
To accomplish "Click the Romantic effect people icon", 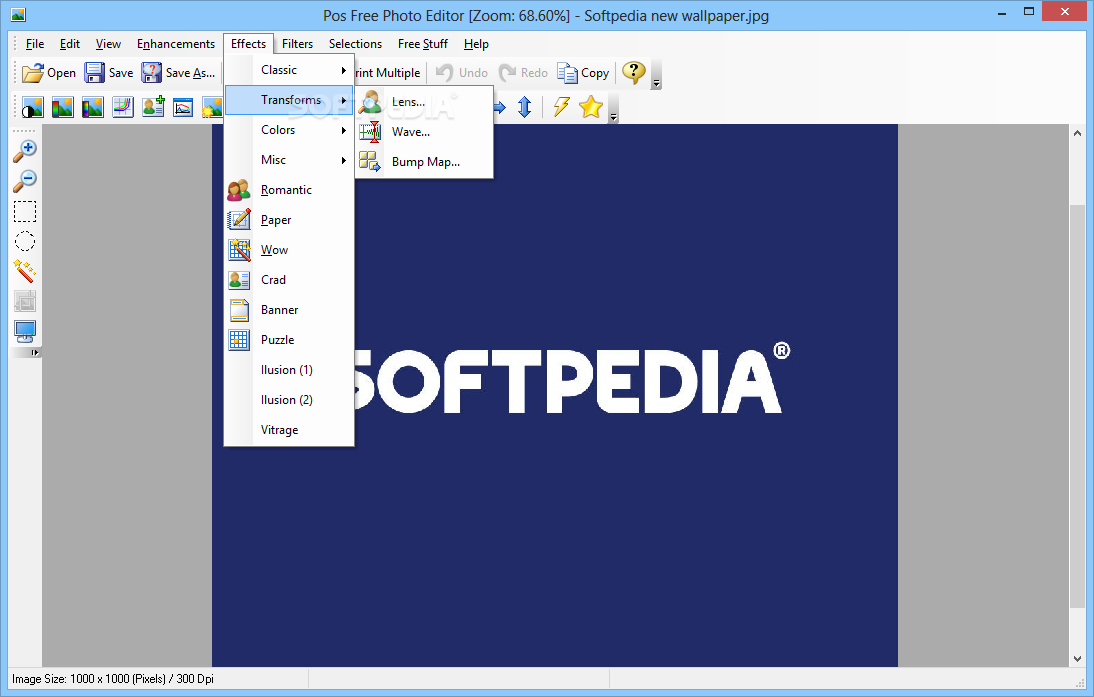I will tap(239, 190).
